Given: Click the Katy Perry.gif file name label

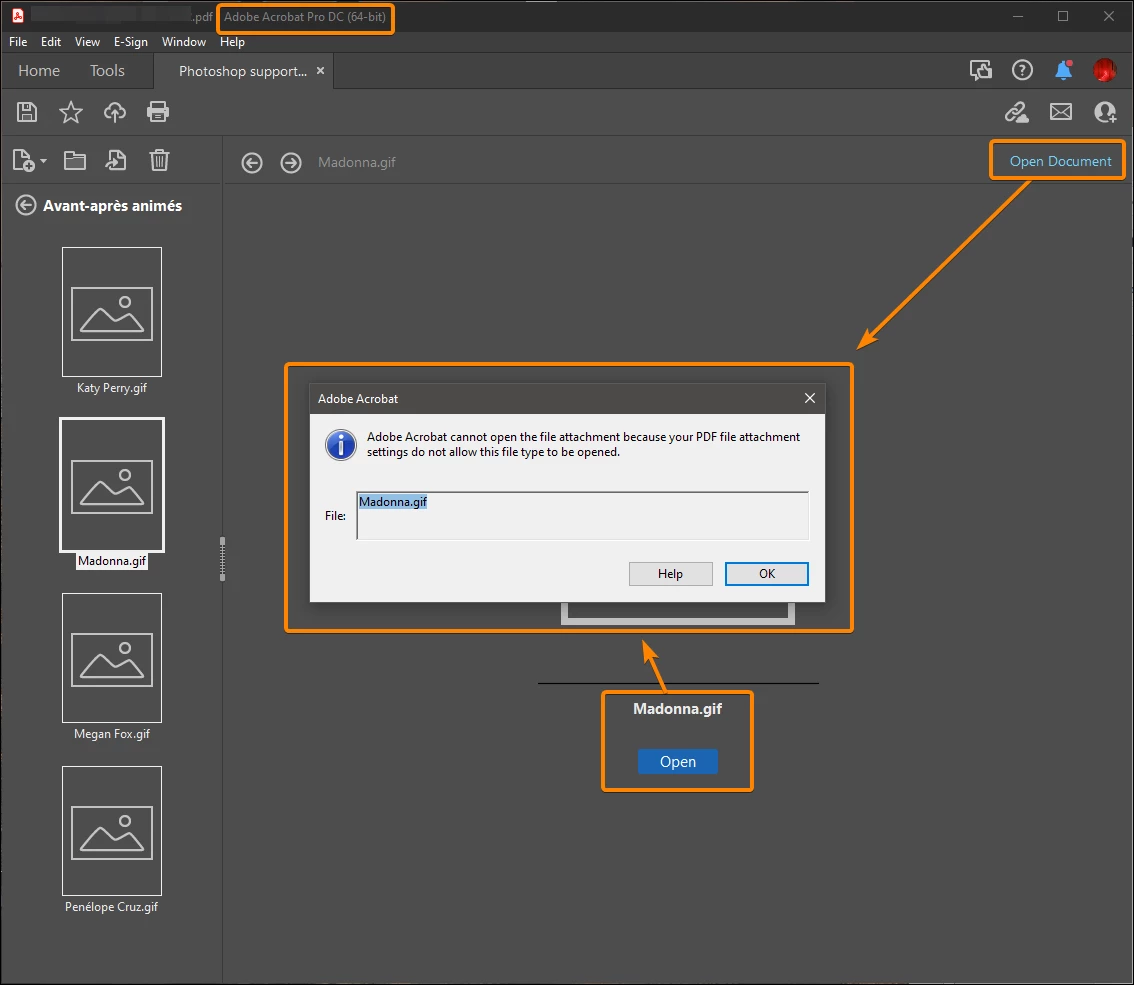Looking at the screenshot, I should 112,388.
